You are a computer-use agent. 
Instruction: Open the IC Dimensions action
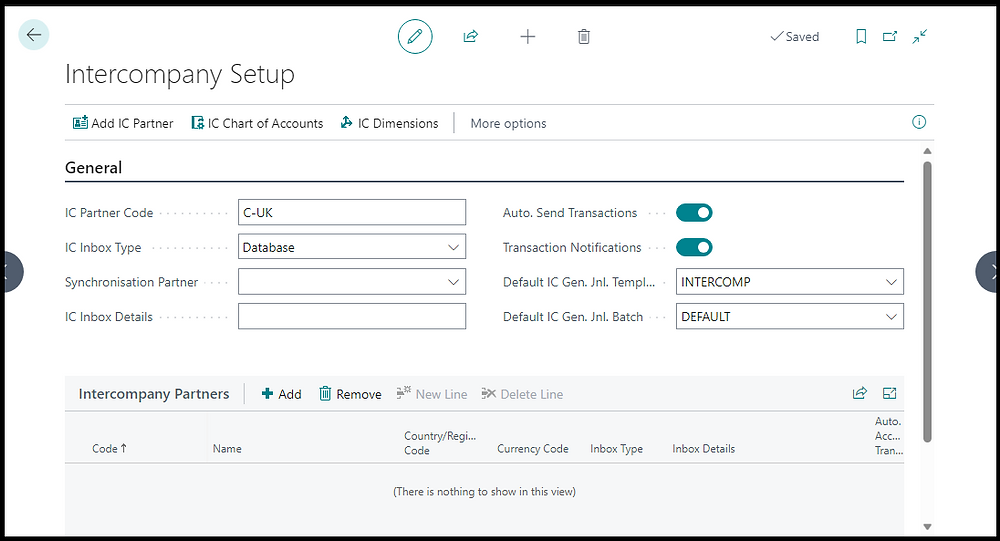coord(390,123)
